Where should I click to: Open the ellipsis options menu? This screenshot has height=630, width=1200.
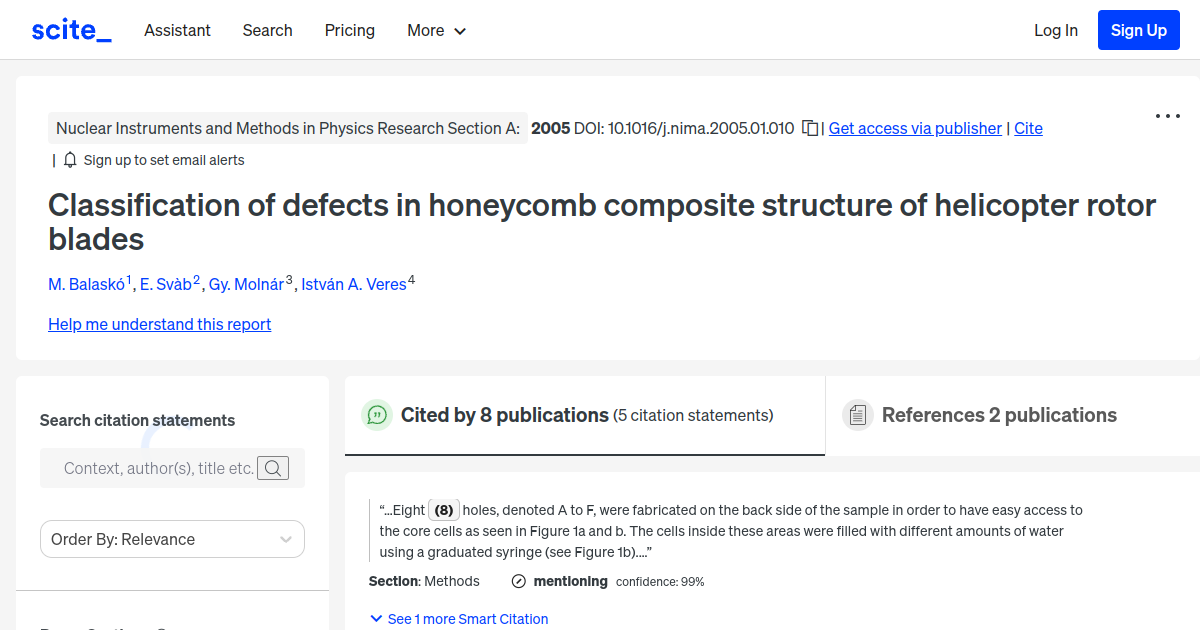tap(1167, 116)
